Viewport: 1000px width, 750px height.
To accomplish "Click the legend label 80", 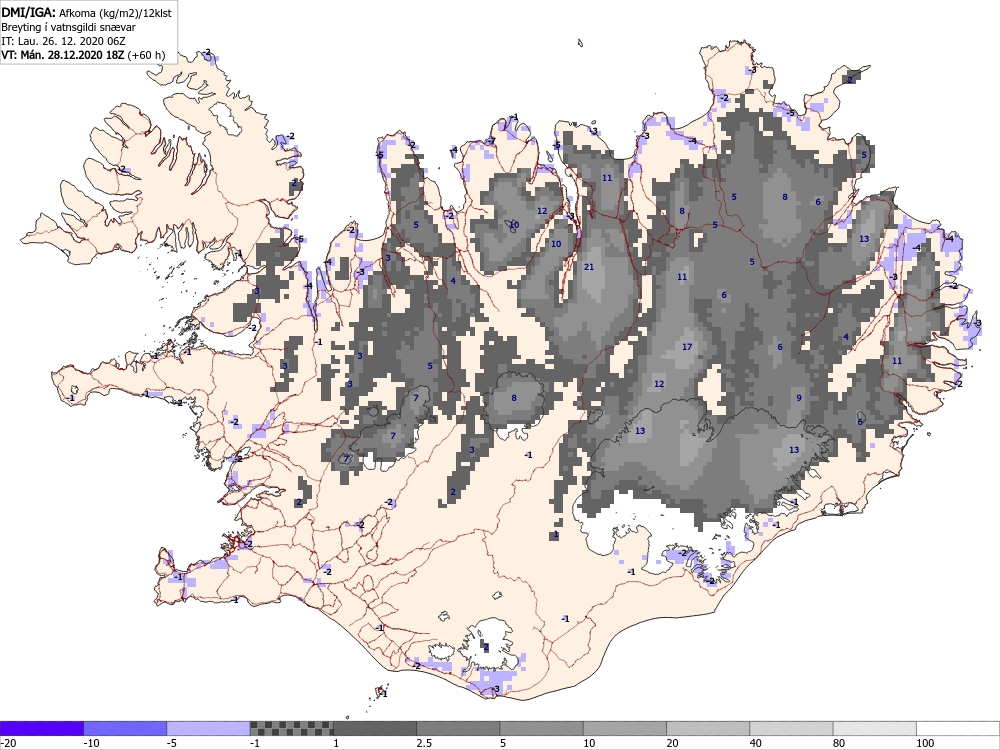I will click(x=839, y=744).
